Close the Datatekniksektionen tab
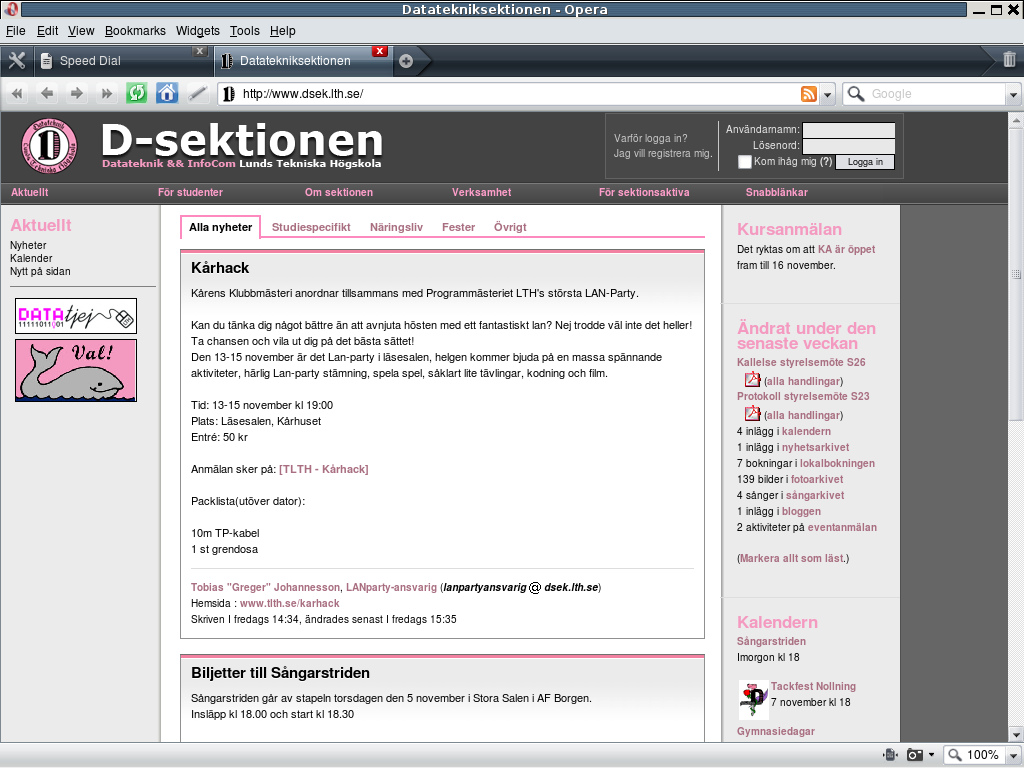Viewport: 1024px width, 768px height. tap(379, 51)
